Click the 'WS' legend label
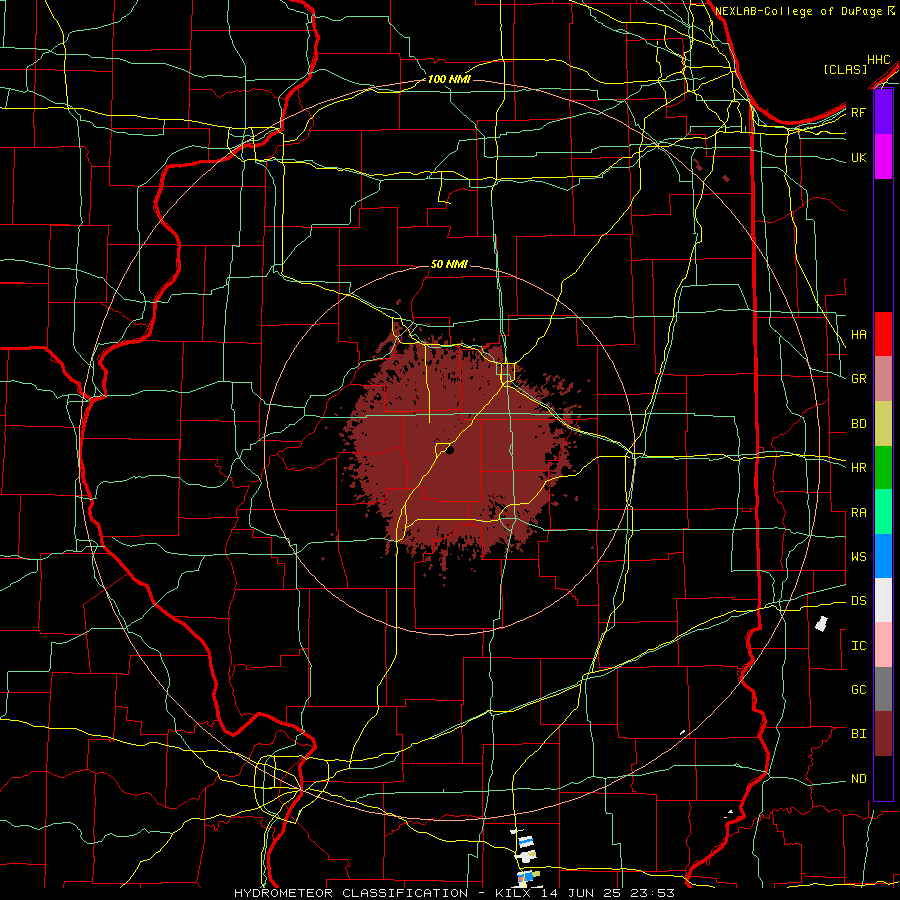The height and width of the screenshot is (900, 900). [859, 557]
